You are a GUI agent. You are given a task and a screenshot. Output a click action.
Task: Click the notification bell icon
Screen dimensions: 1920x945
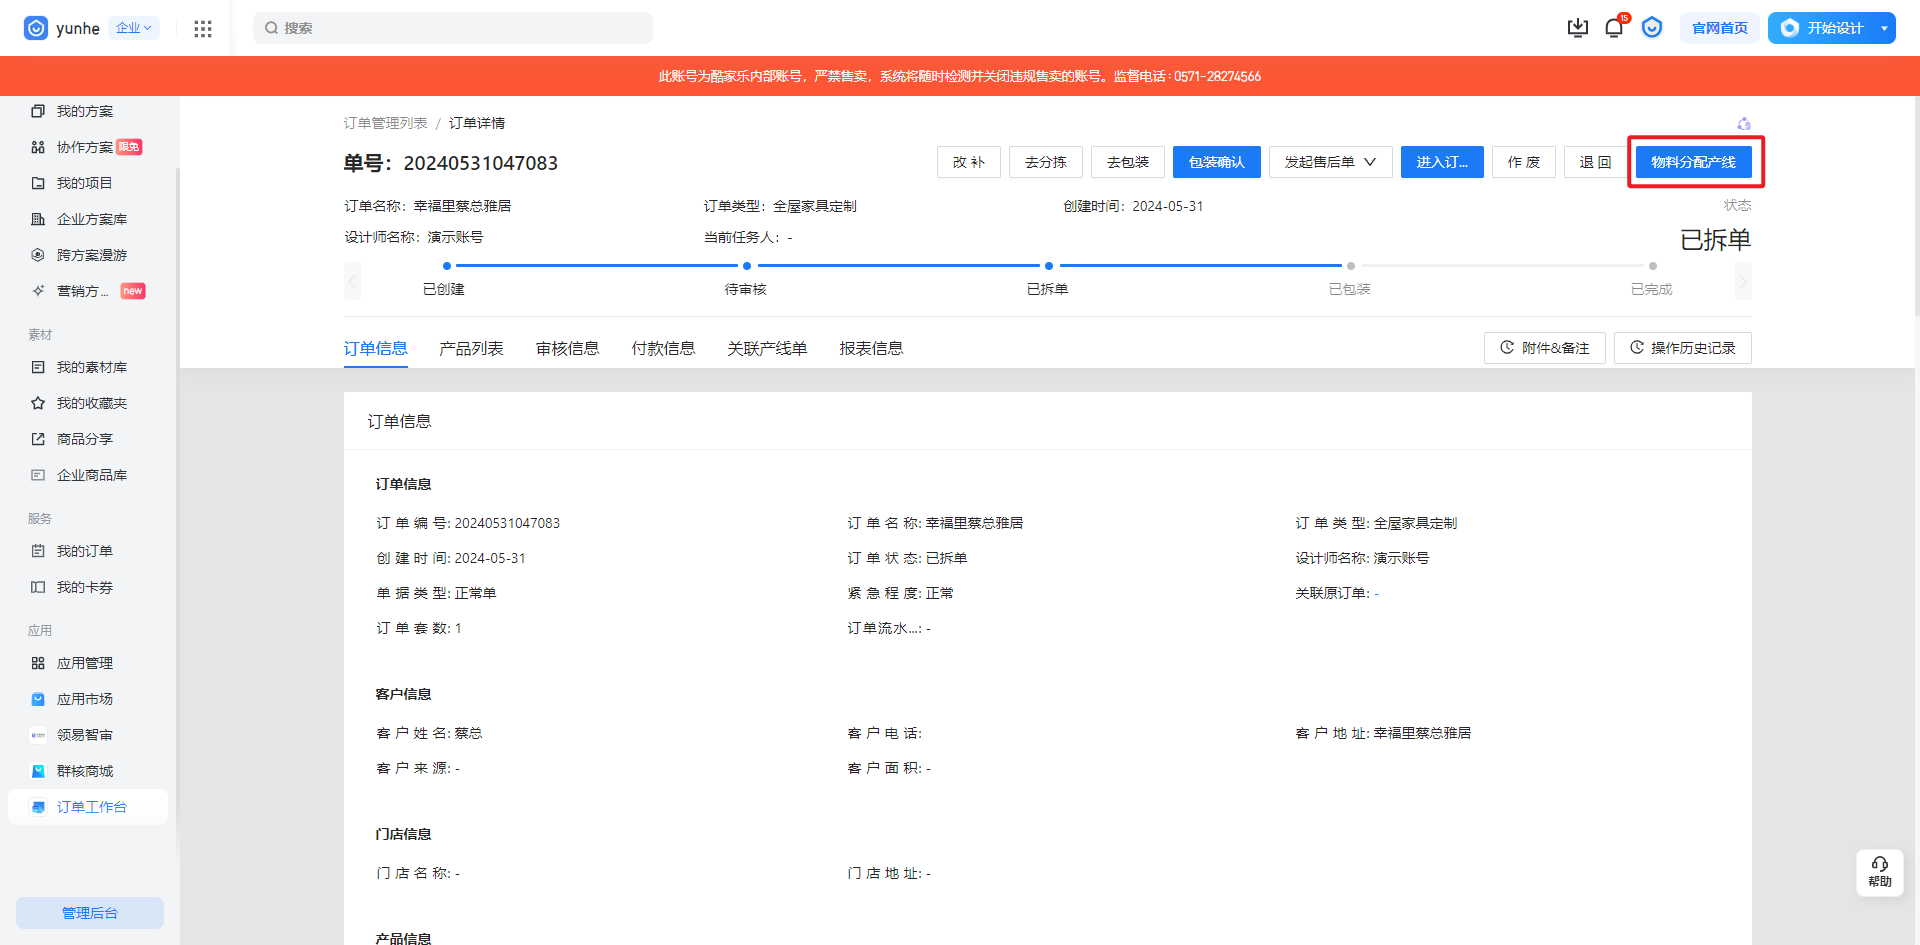pyautogui.click(x=1613, y=28)
